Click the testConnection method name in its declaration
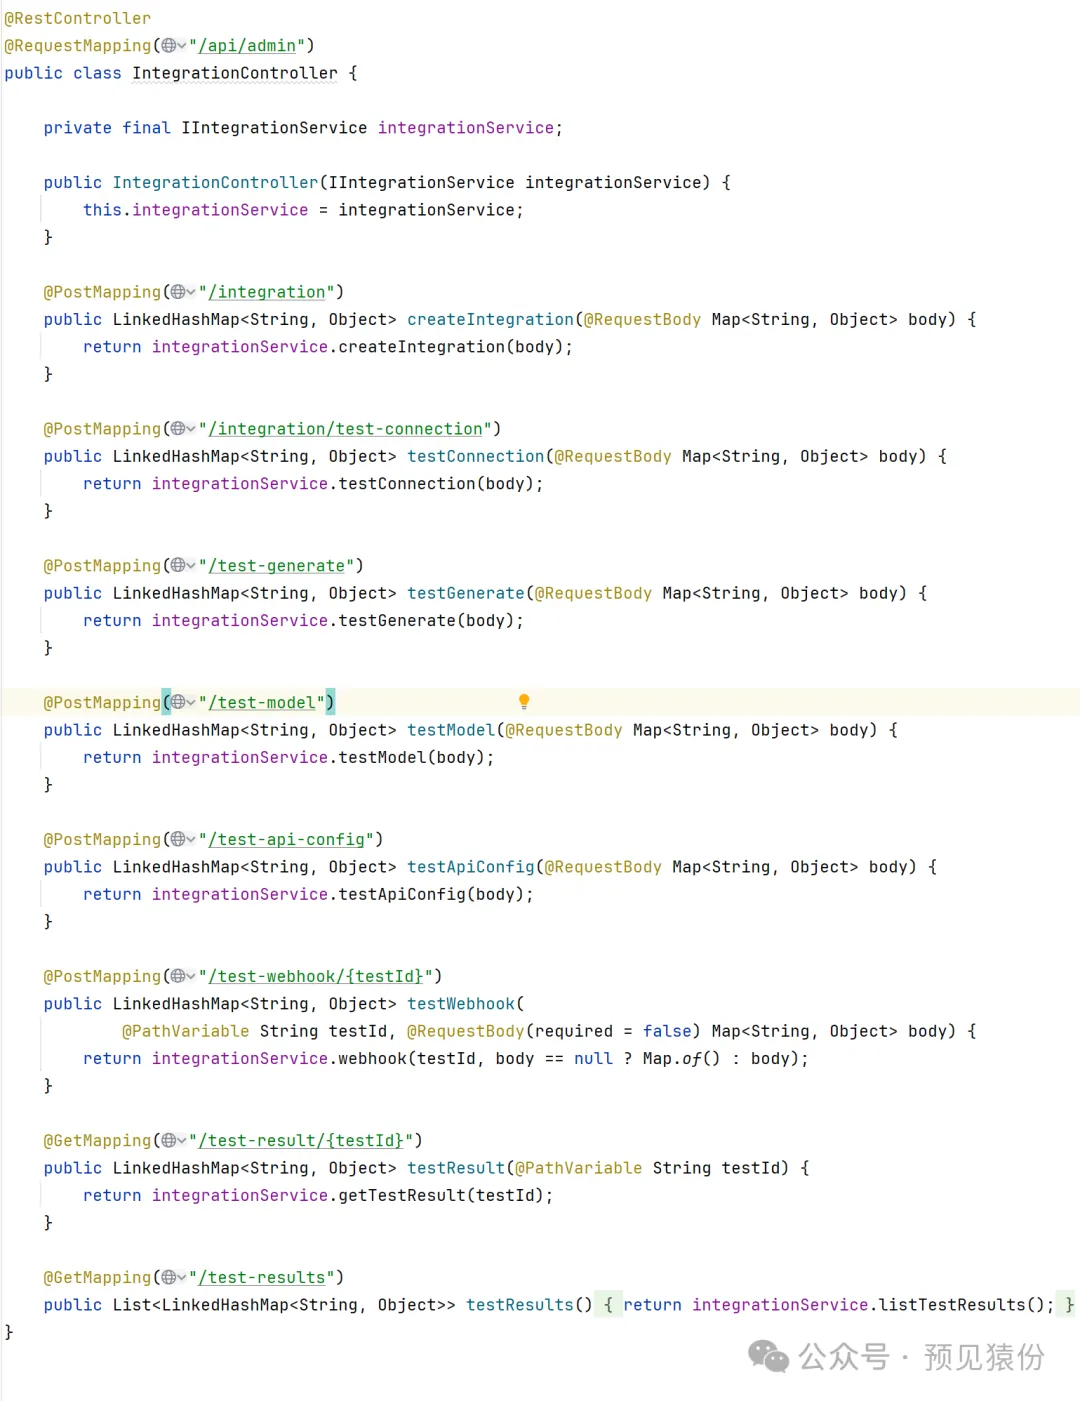Image resolution: width=1080 pixels, height=1401 pixels. click(x=475, y=456)
